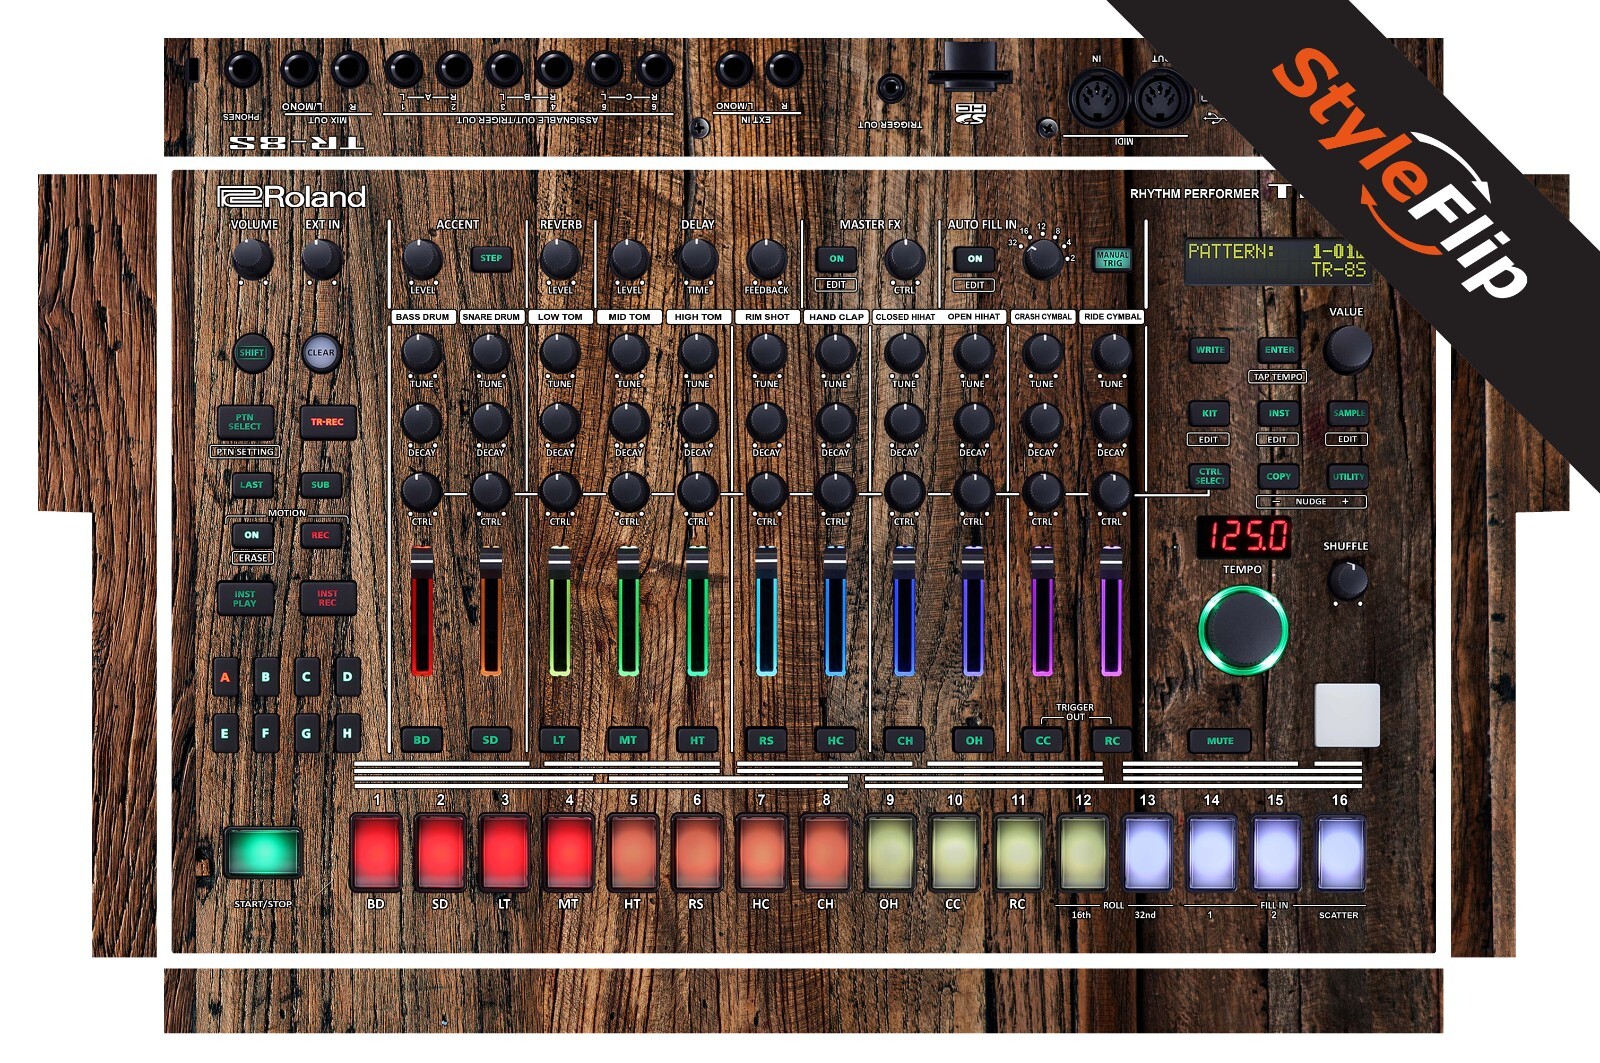Select the BD instrument button

point(422,740)
